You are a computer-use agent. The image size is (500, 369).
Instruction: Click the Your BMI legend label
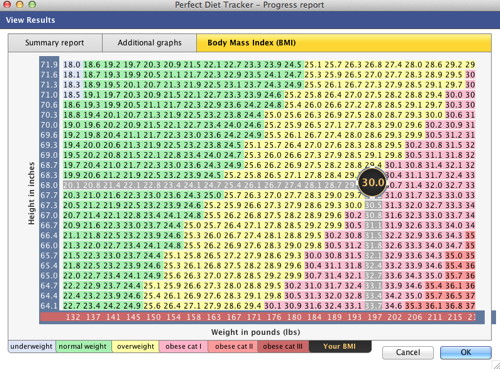click(340, 346)
